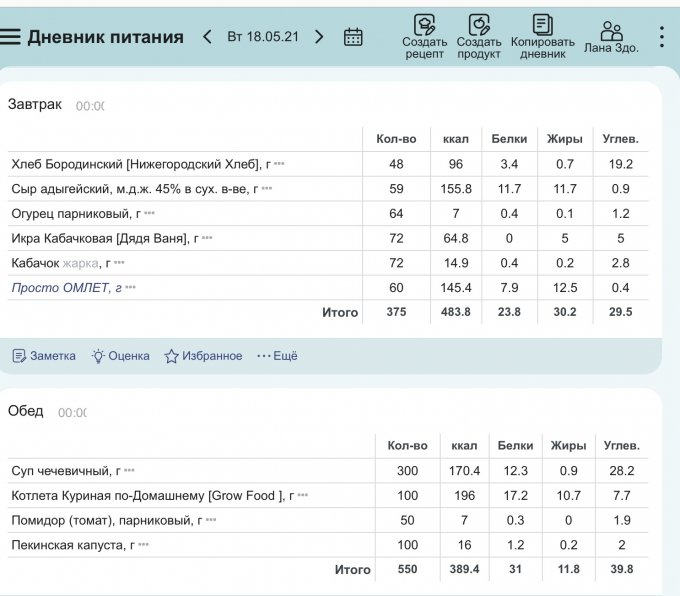Open the three-dot vertical overflow menu
This screenshot has width=680, height=596.
(x=661, y=37)
